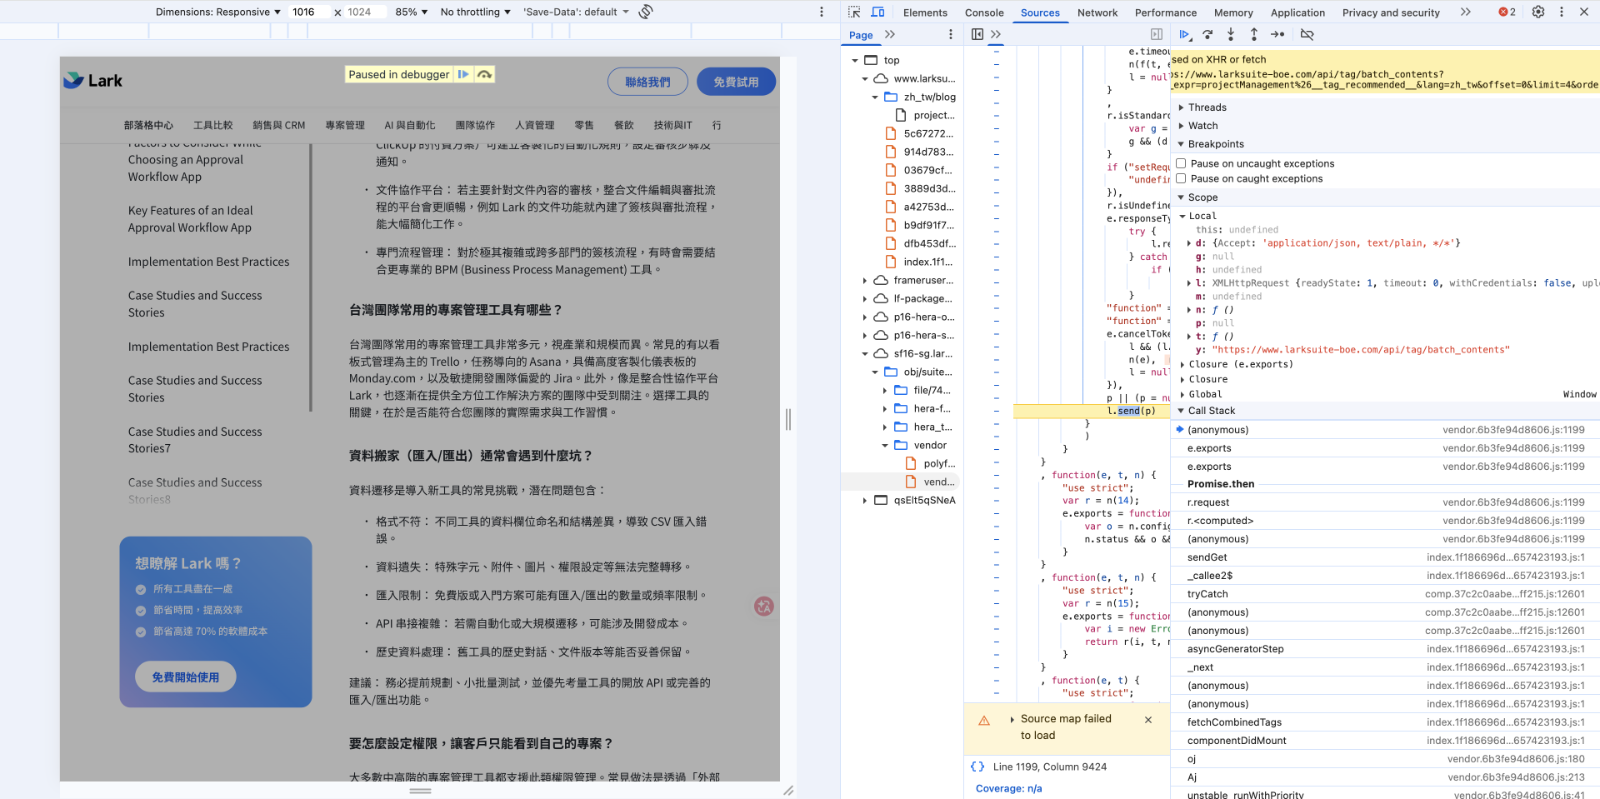Click the Step button with arrow-dot icon

coord(1279,34)
